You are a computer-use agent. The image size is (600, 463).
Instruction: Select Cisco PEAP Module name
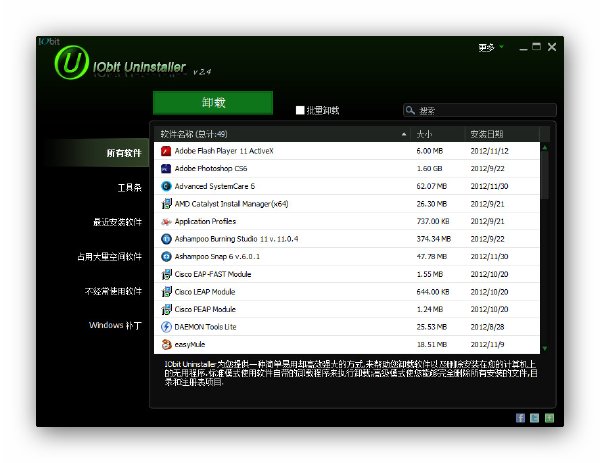pos(205,309)
